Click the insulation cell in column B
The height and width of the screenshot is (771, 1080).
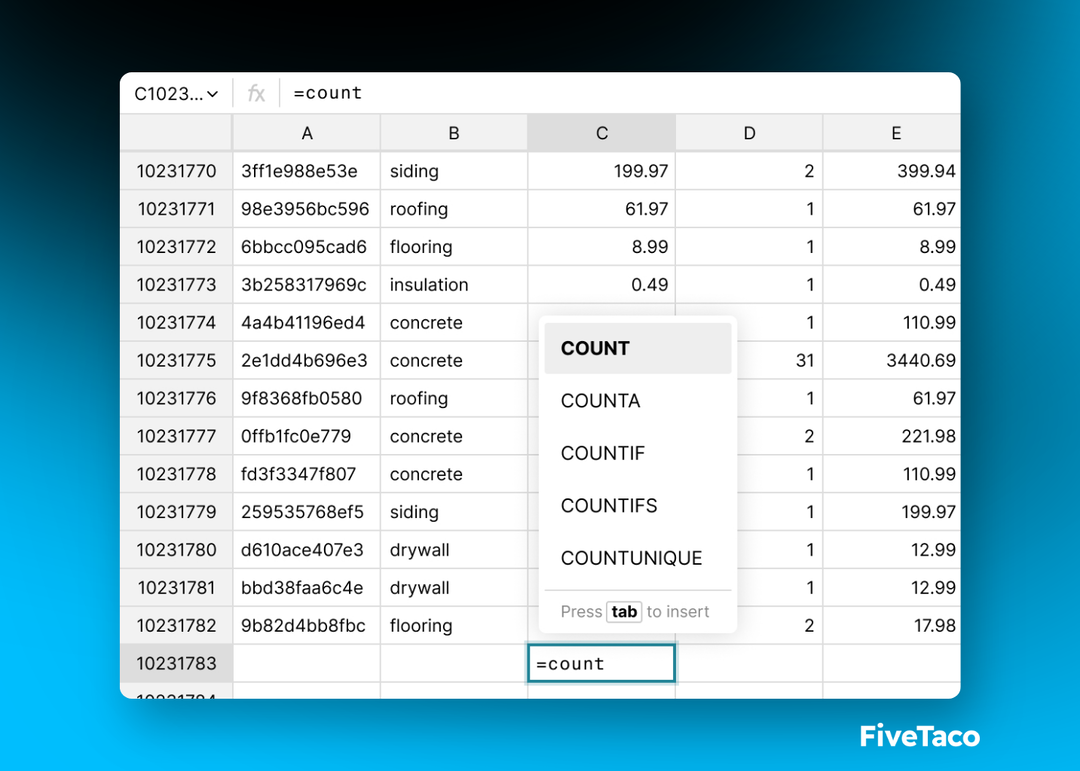(454, 285)
